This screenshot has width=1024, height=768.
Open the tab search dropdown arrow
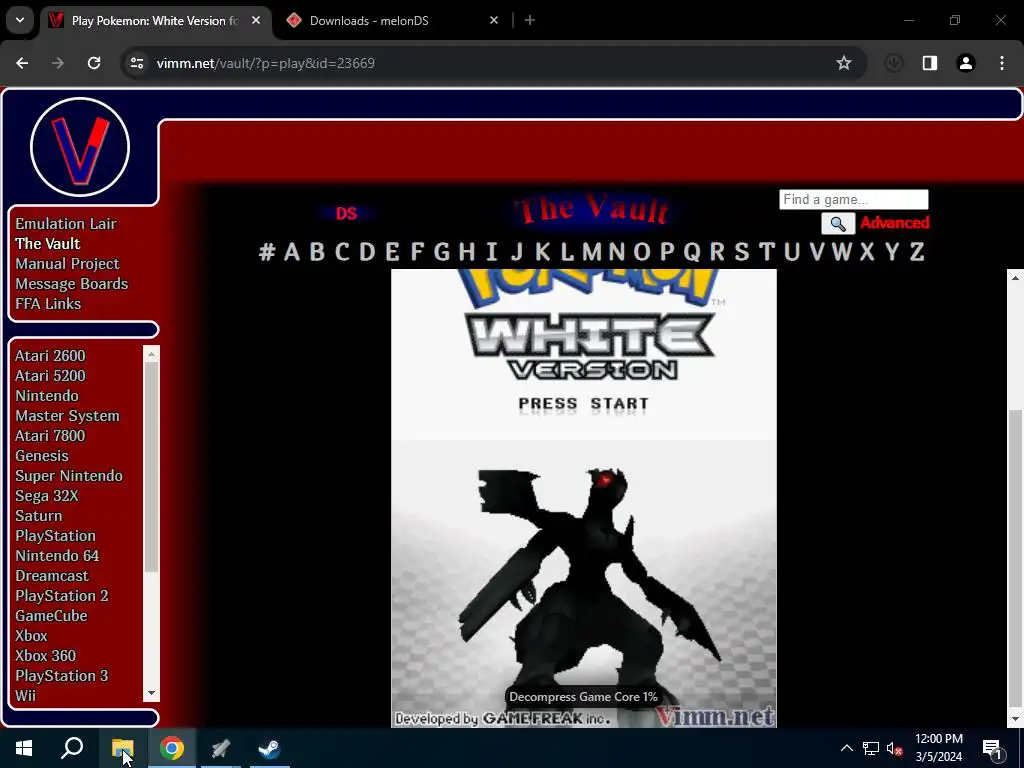tap(20, 20)
